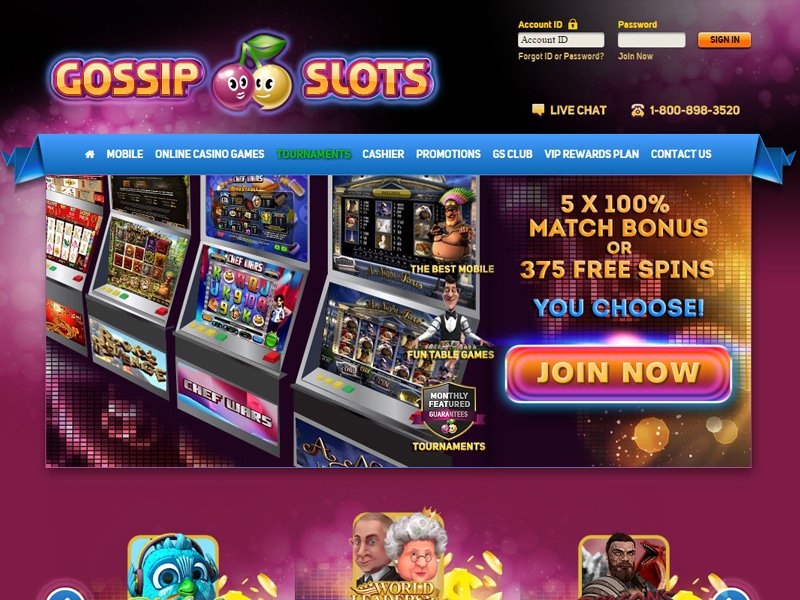Screen dimensions: 800x600
Task: Open the Monthly Featured Guarantees badge
Action: pyautogui.click(x=448, y=411)
